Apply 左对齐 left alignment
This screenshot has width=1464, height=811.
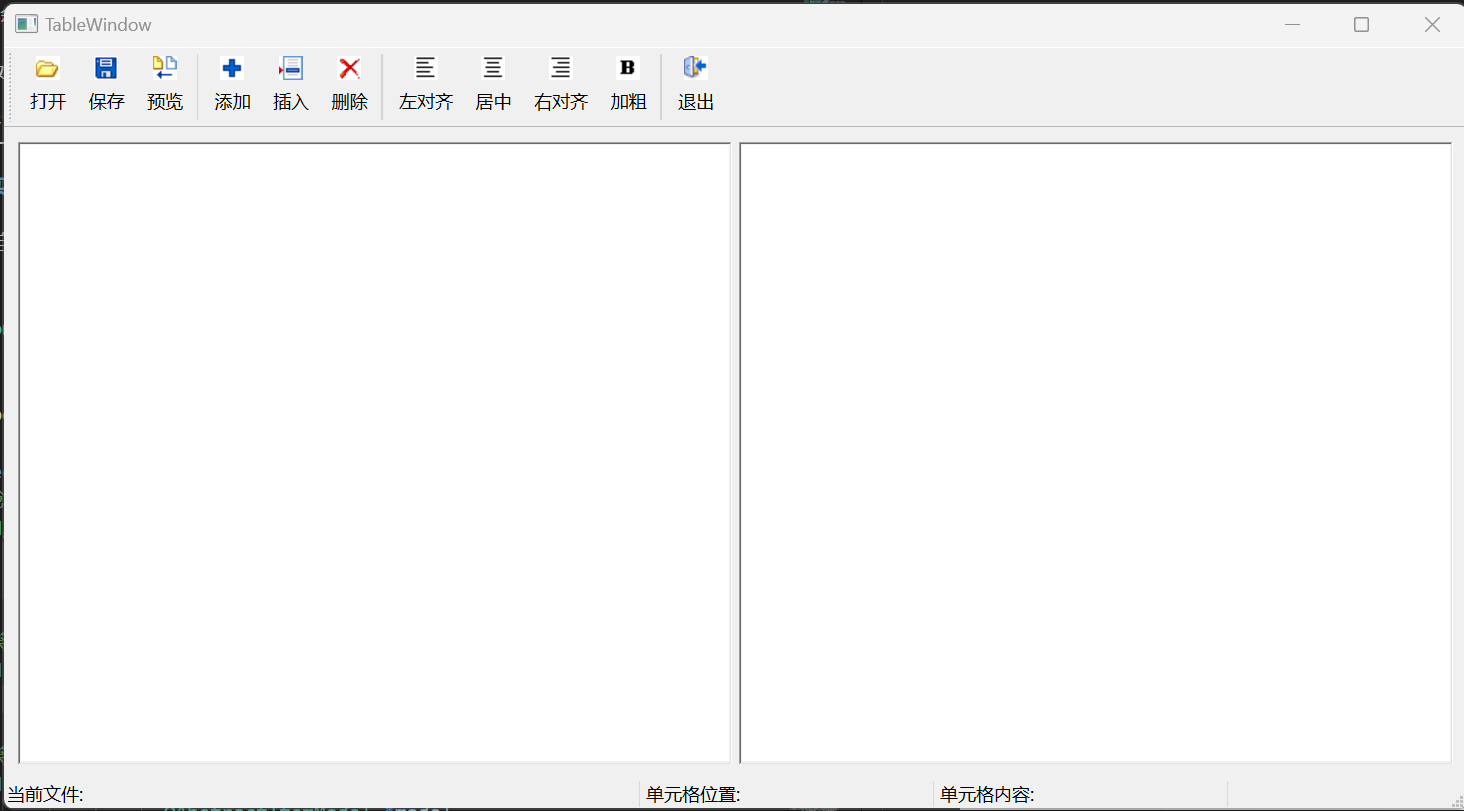[x=426, y=69]
